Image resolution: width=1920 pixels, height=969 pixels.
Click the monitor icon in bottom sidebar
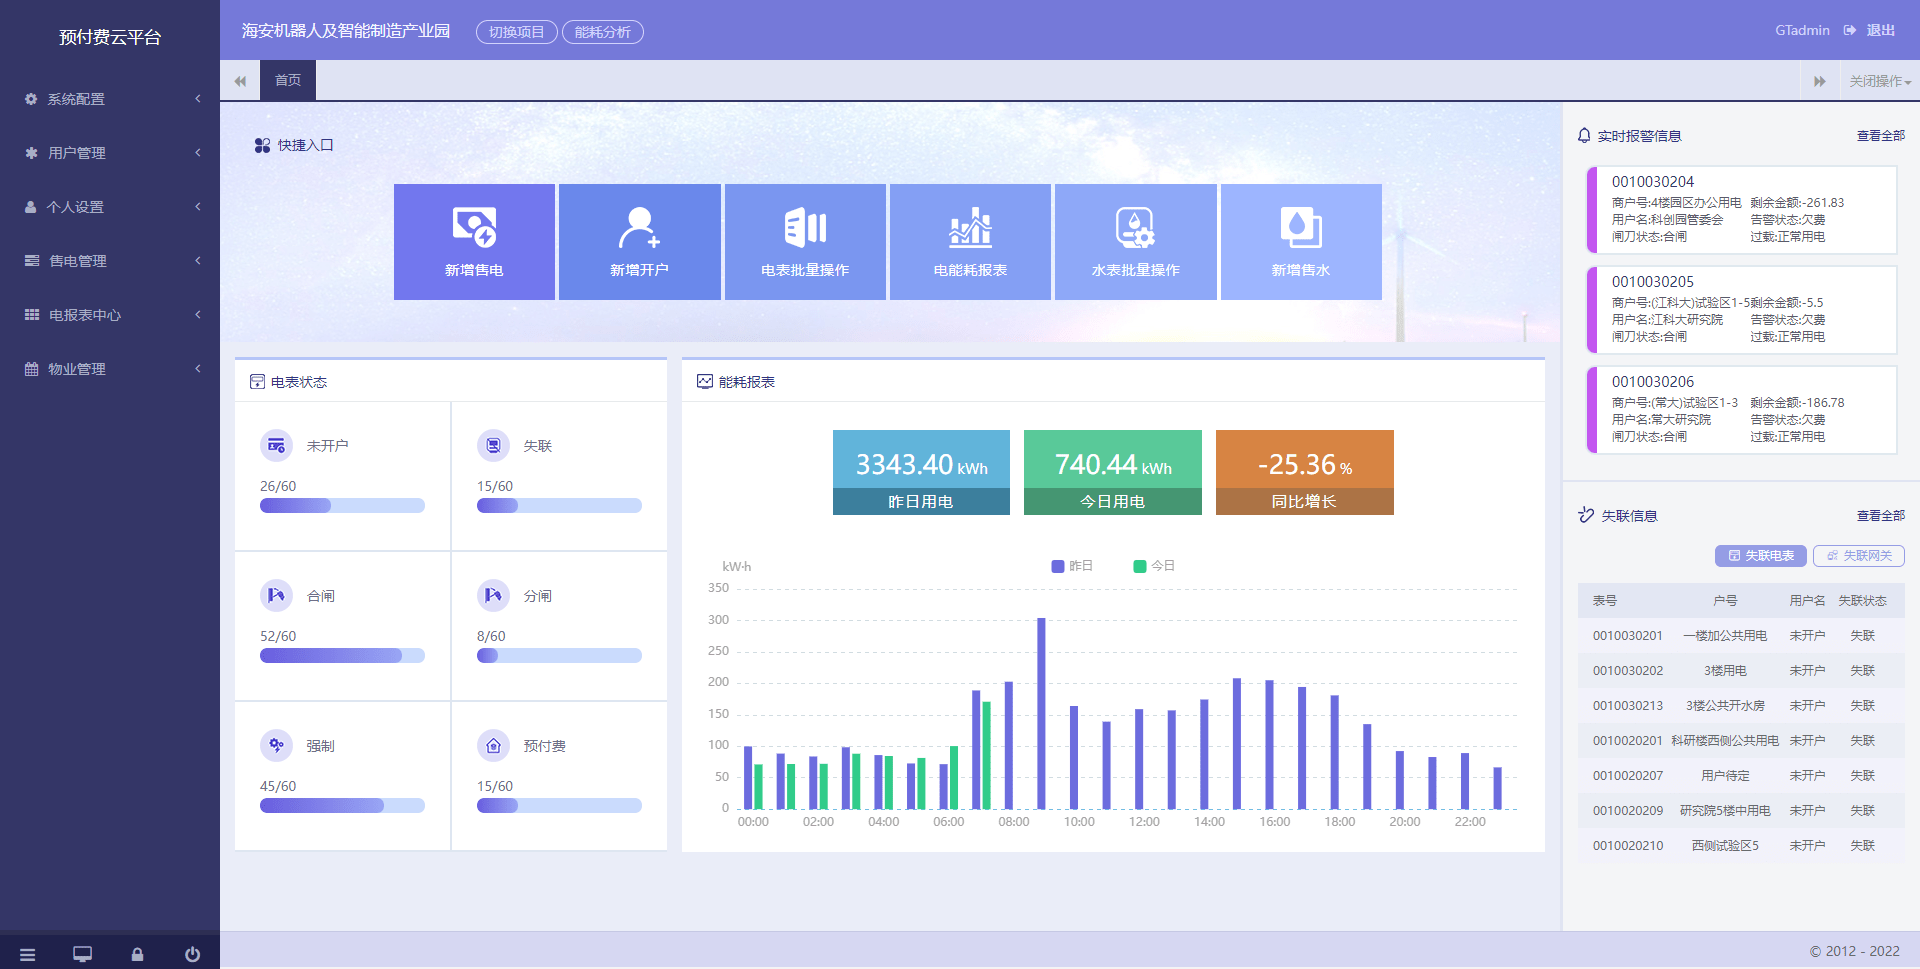click(82, 954)
